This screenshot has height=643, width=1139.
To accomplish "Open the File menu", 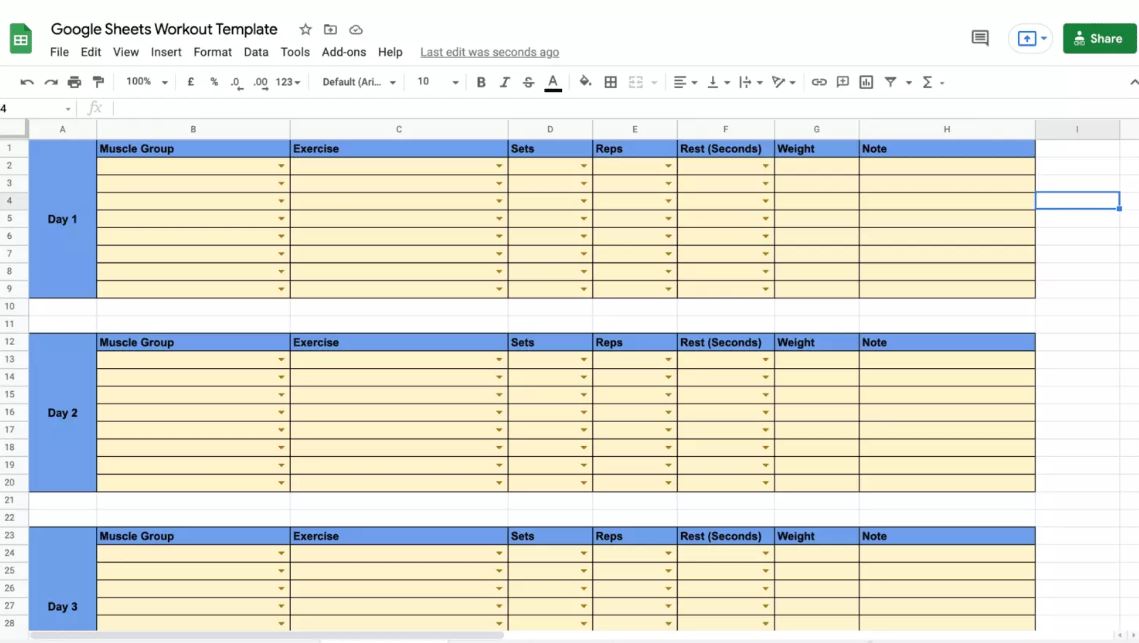I will (x=60, y=52).
